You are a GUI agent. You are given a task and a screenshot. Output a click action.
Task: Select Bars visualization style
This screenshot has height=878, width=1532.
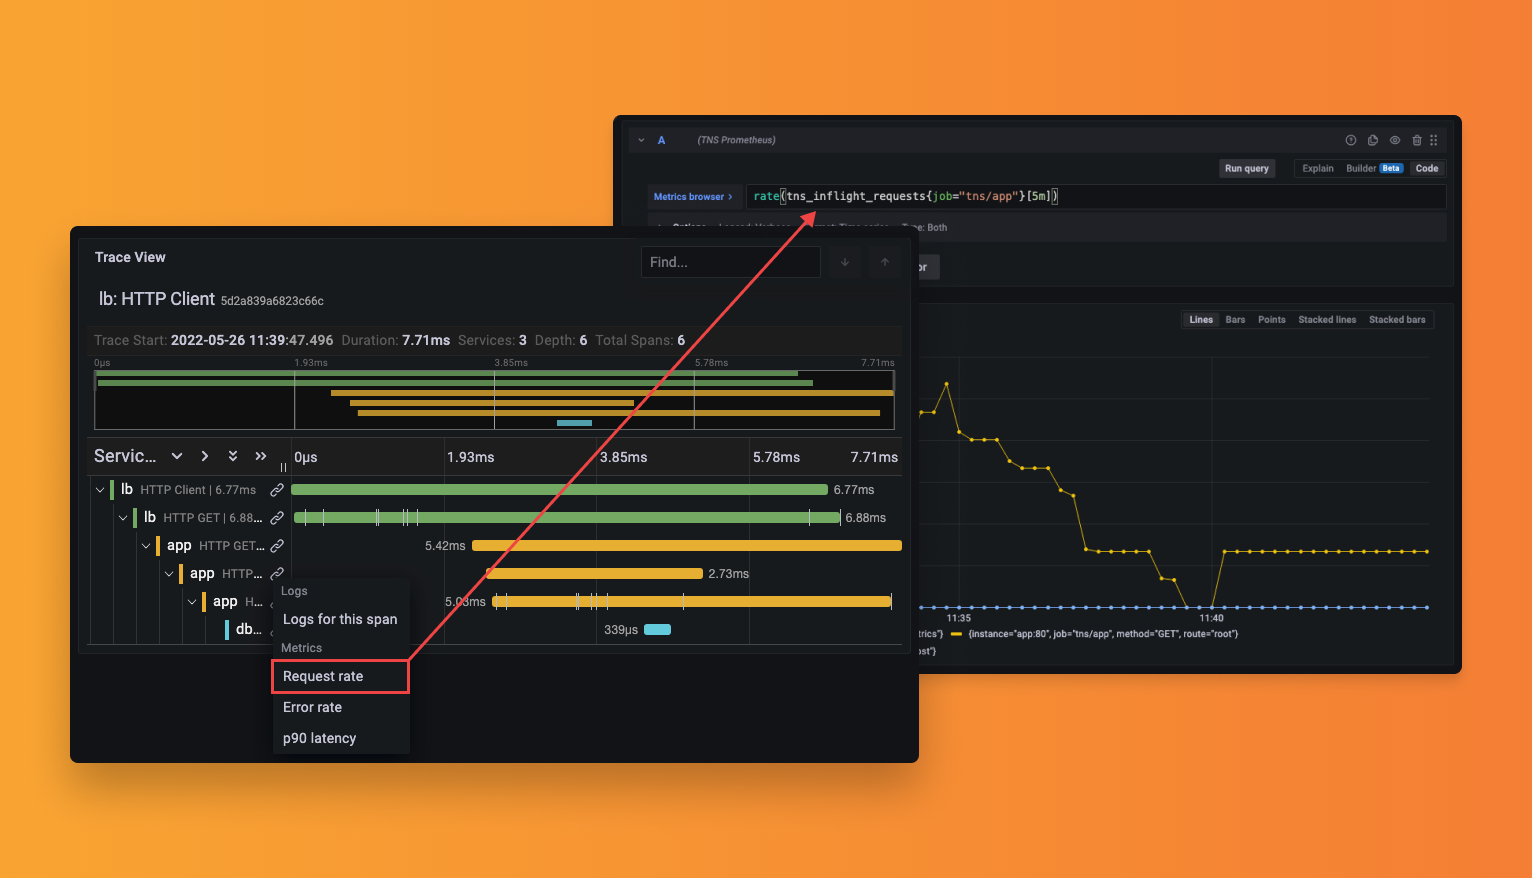coord(1234,319)
